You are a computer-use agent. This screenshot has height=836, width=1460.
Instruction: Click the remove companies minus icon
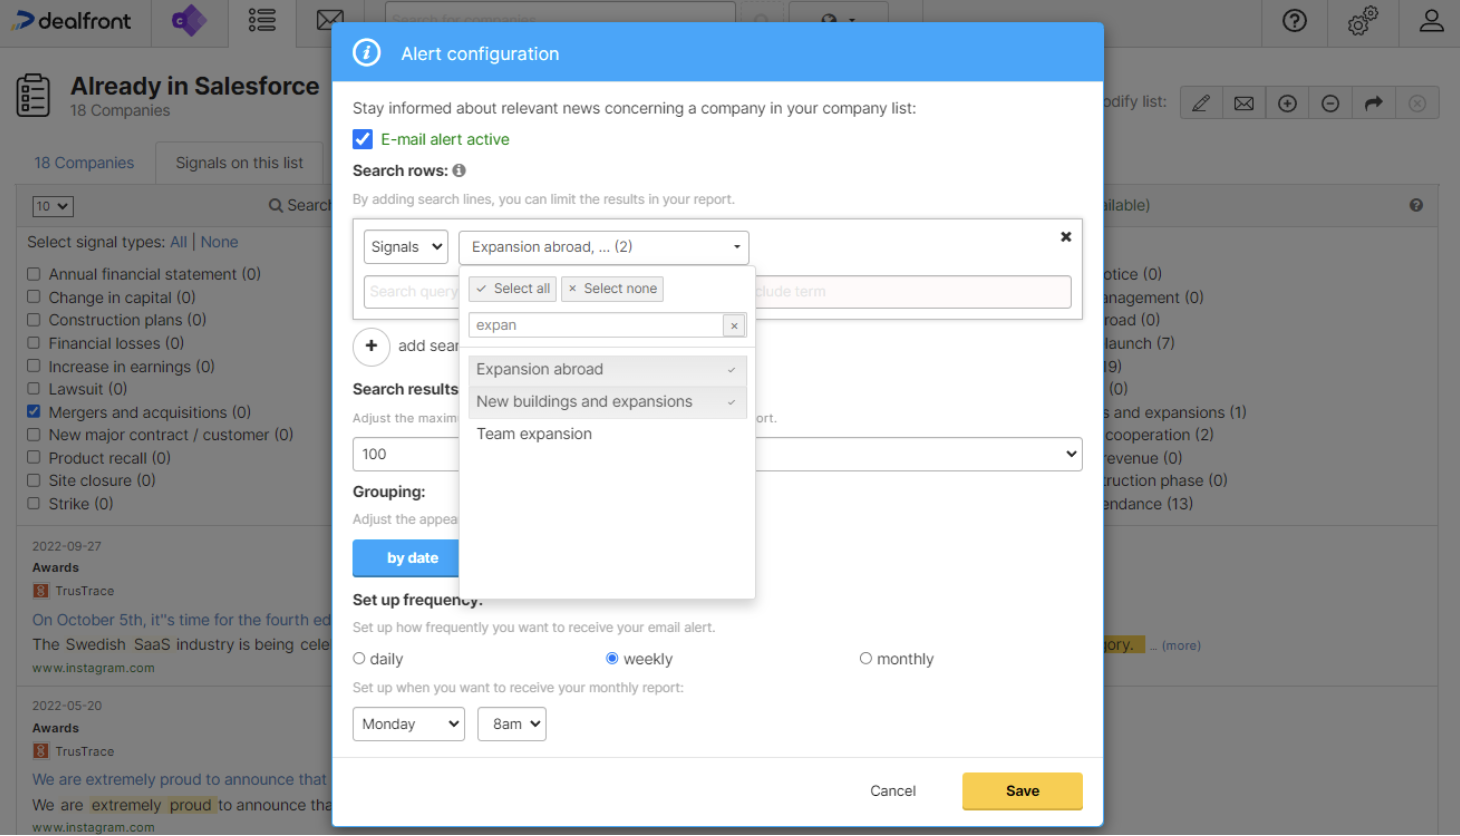[x=1330, y=102]
